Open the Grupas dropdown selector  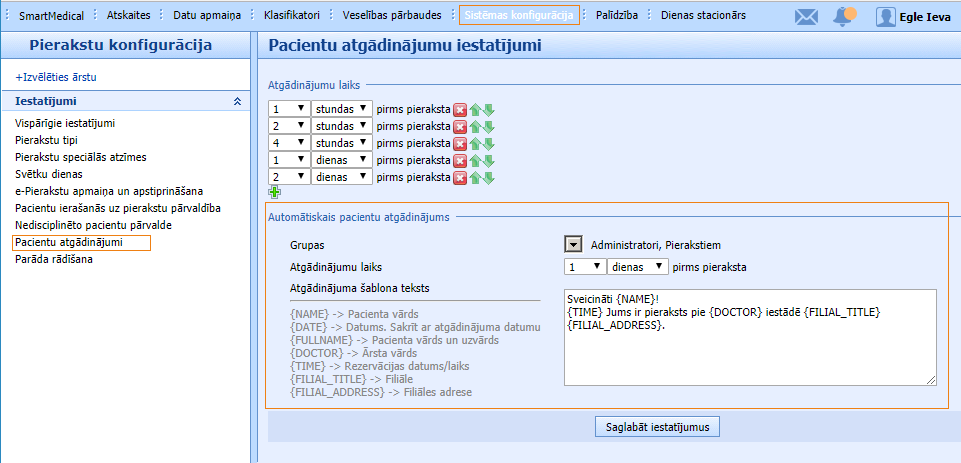click(573, 244)
